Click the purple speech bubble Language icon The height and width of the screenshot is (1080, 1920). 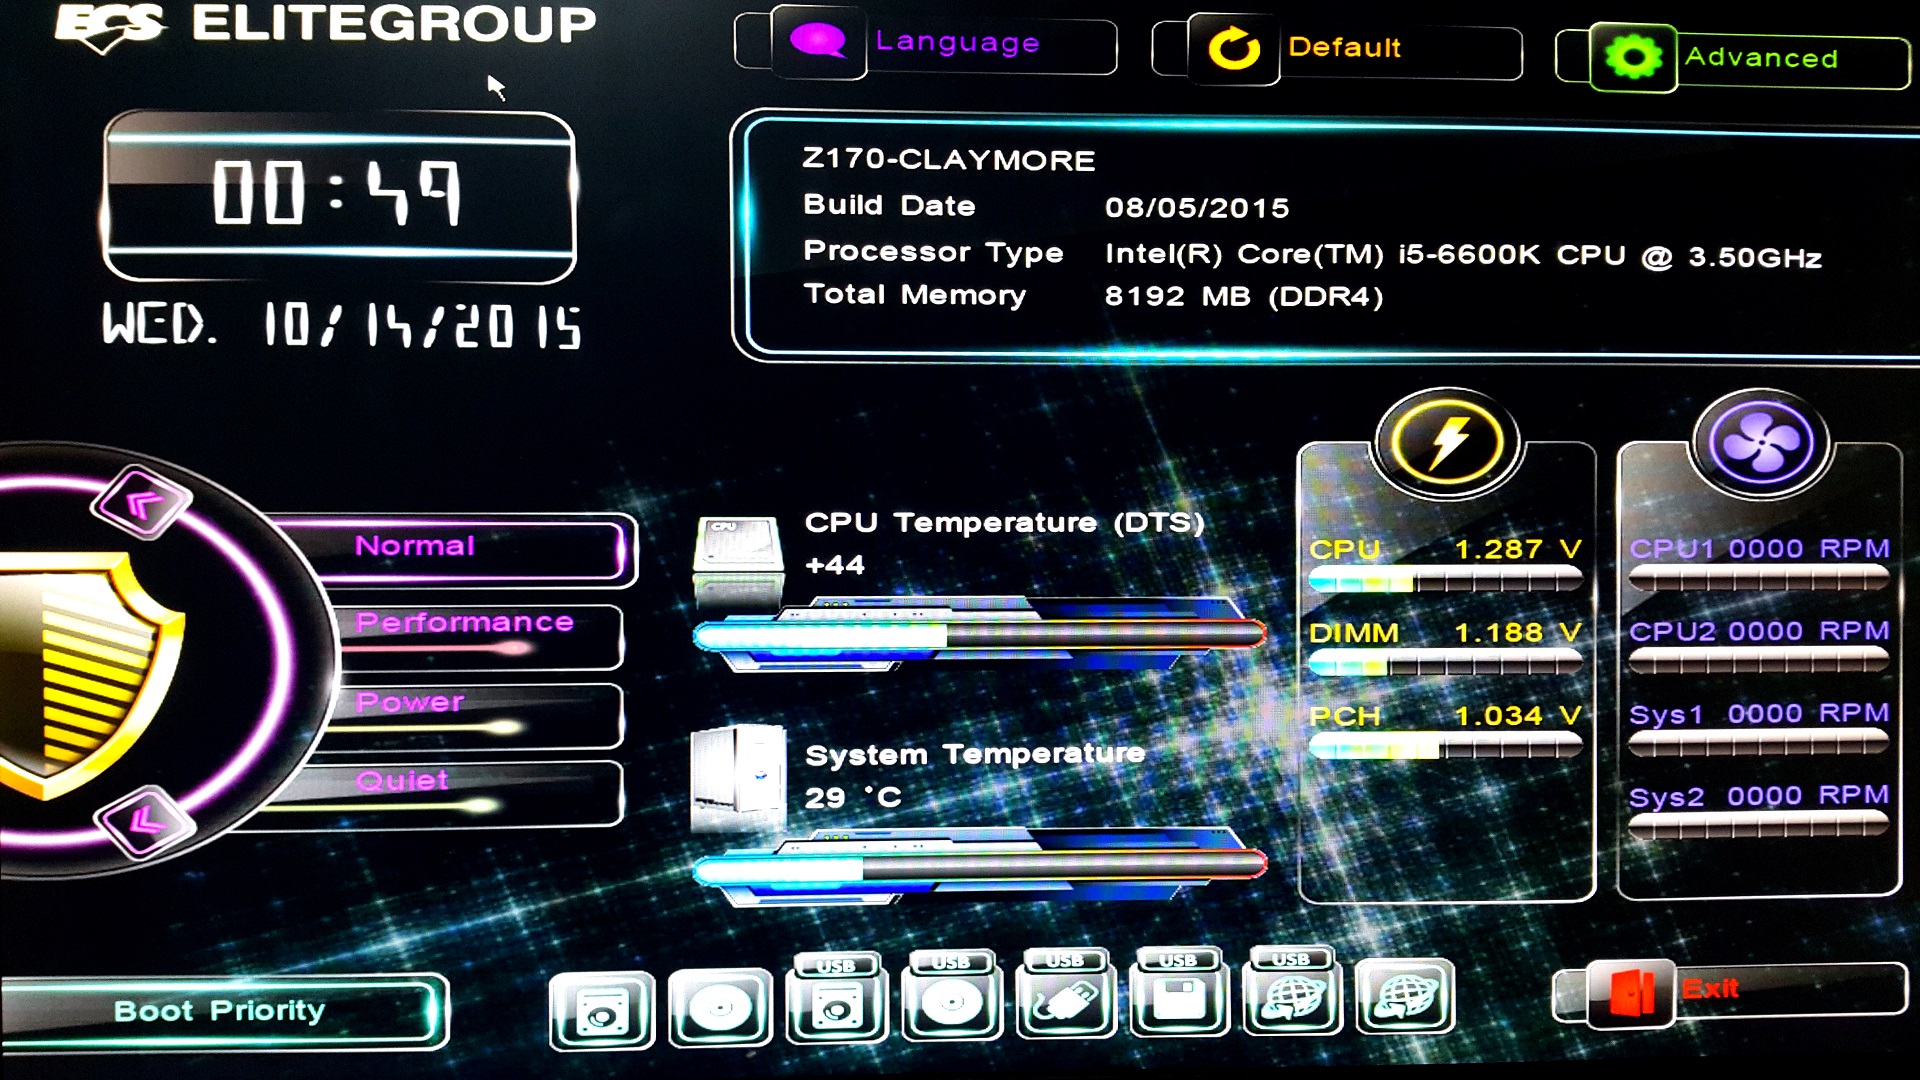[818, 42]
